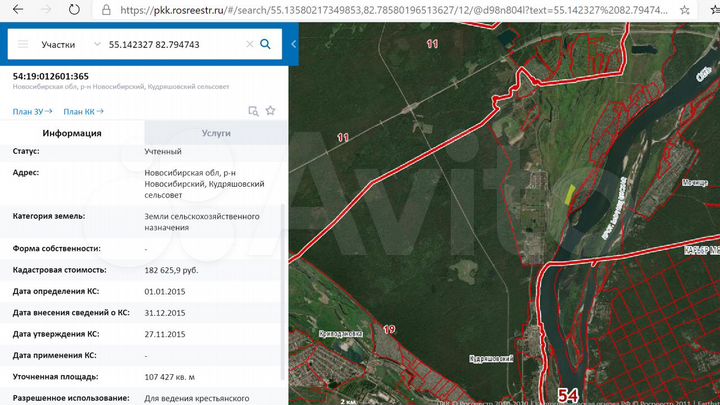
Task: Open the План КК link
Action: 84,112
